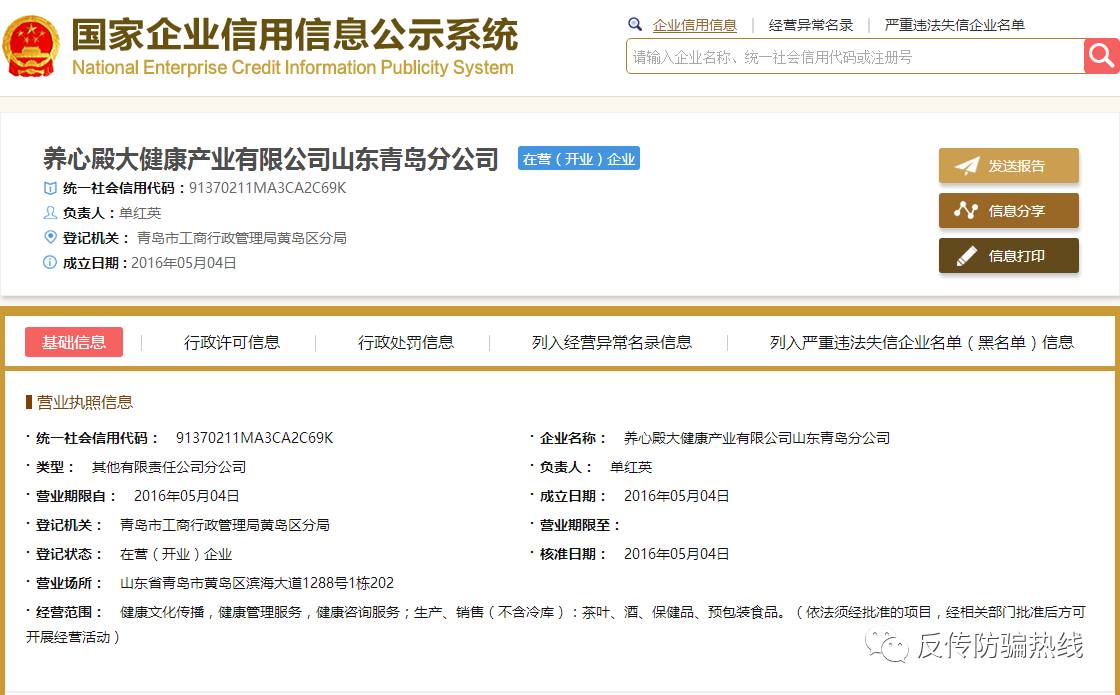Click the license-section 成立日期 value 2016年05月04日
Viewport: 1120px width, 695px height.
click(x=676, y=496)
